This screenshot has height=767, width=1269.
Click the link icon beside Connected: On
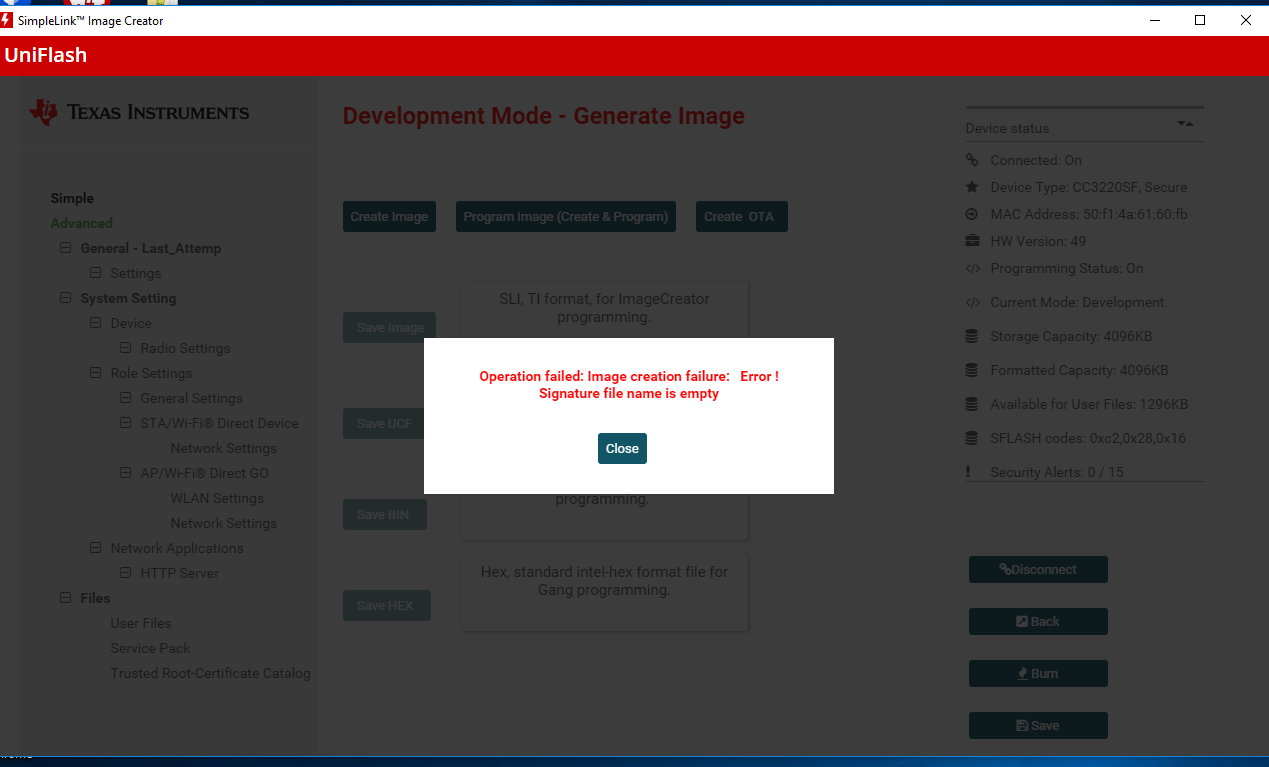pos(972,160)
